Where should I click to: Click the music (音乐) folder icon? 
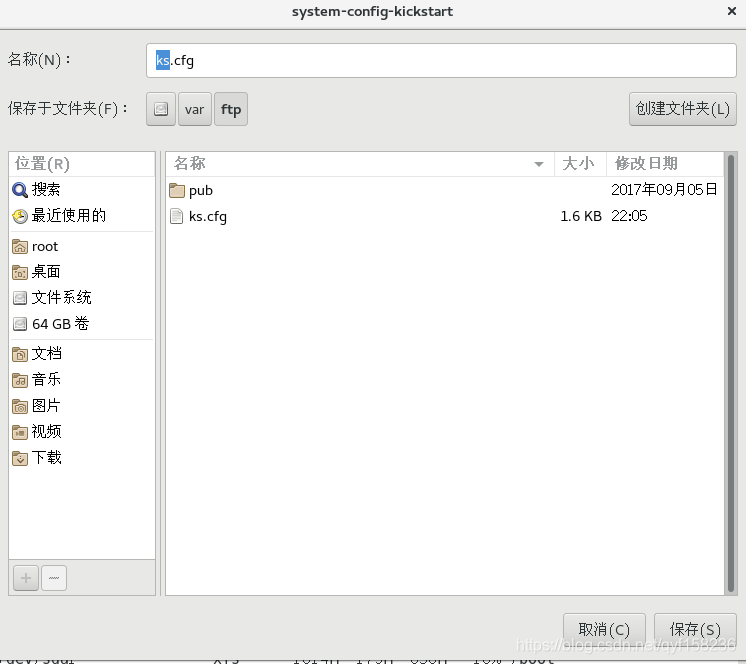(x=20, y=380)
